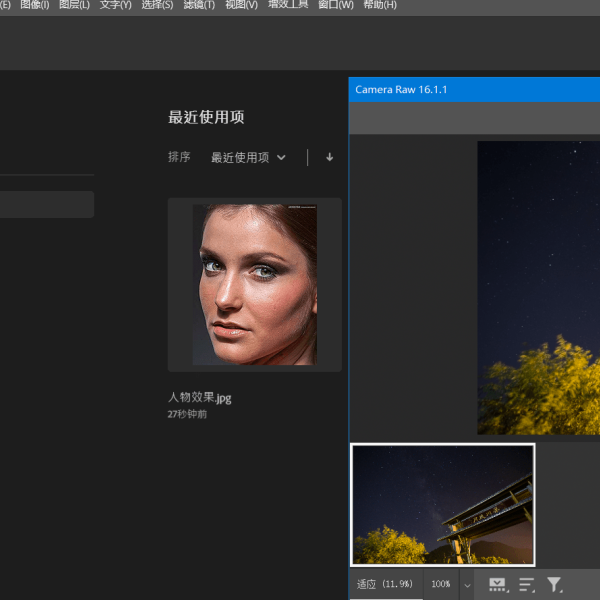
Task: Open the 图像(I) menu
Action: 34,5
